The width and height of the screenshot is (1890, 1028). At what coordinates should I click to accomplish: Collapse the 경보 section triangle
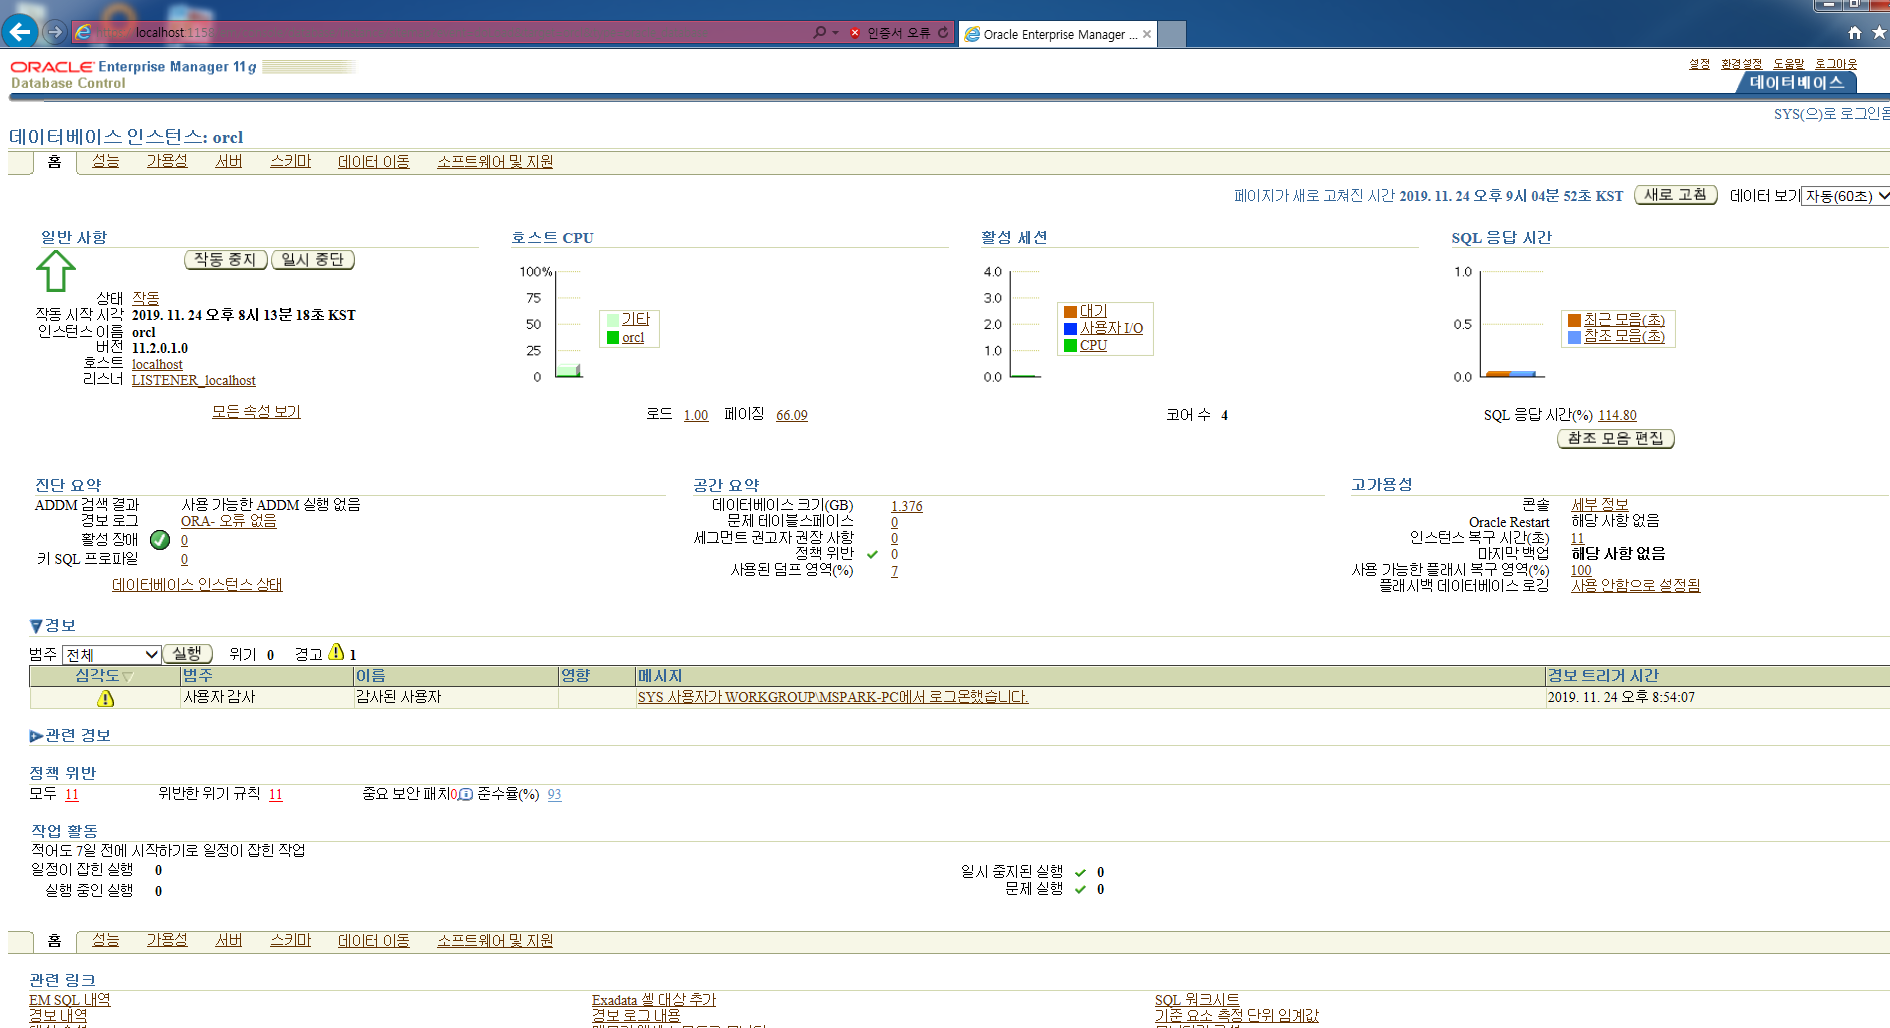click(x=36, y=626)
